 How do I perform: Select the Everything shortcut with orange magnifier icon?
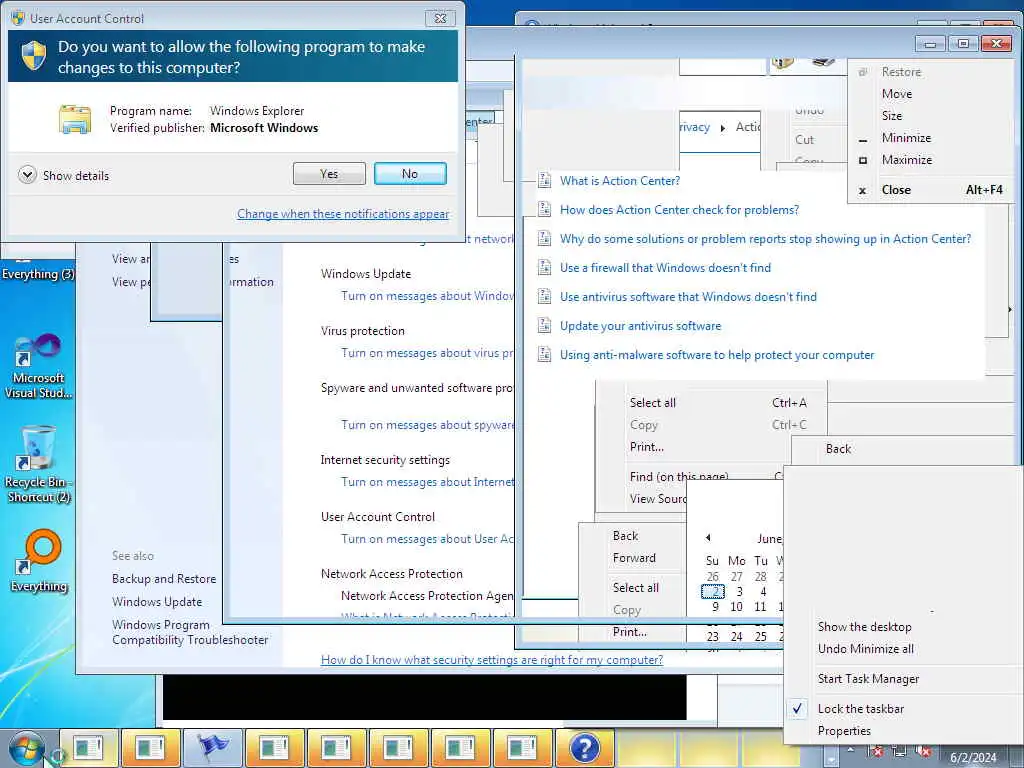[39, 561]
